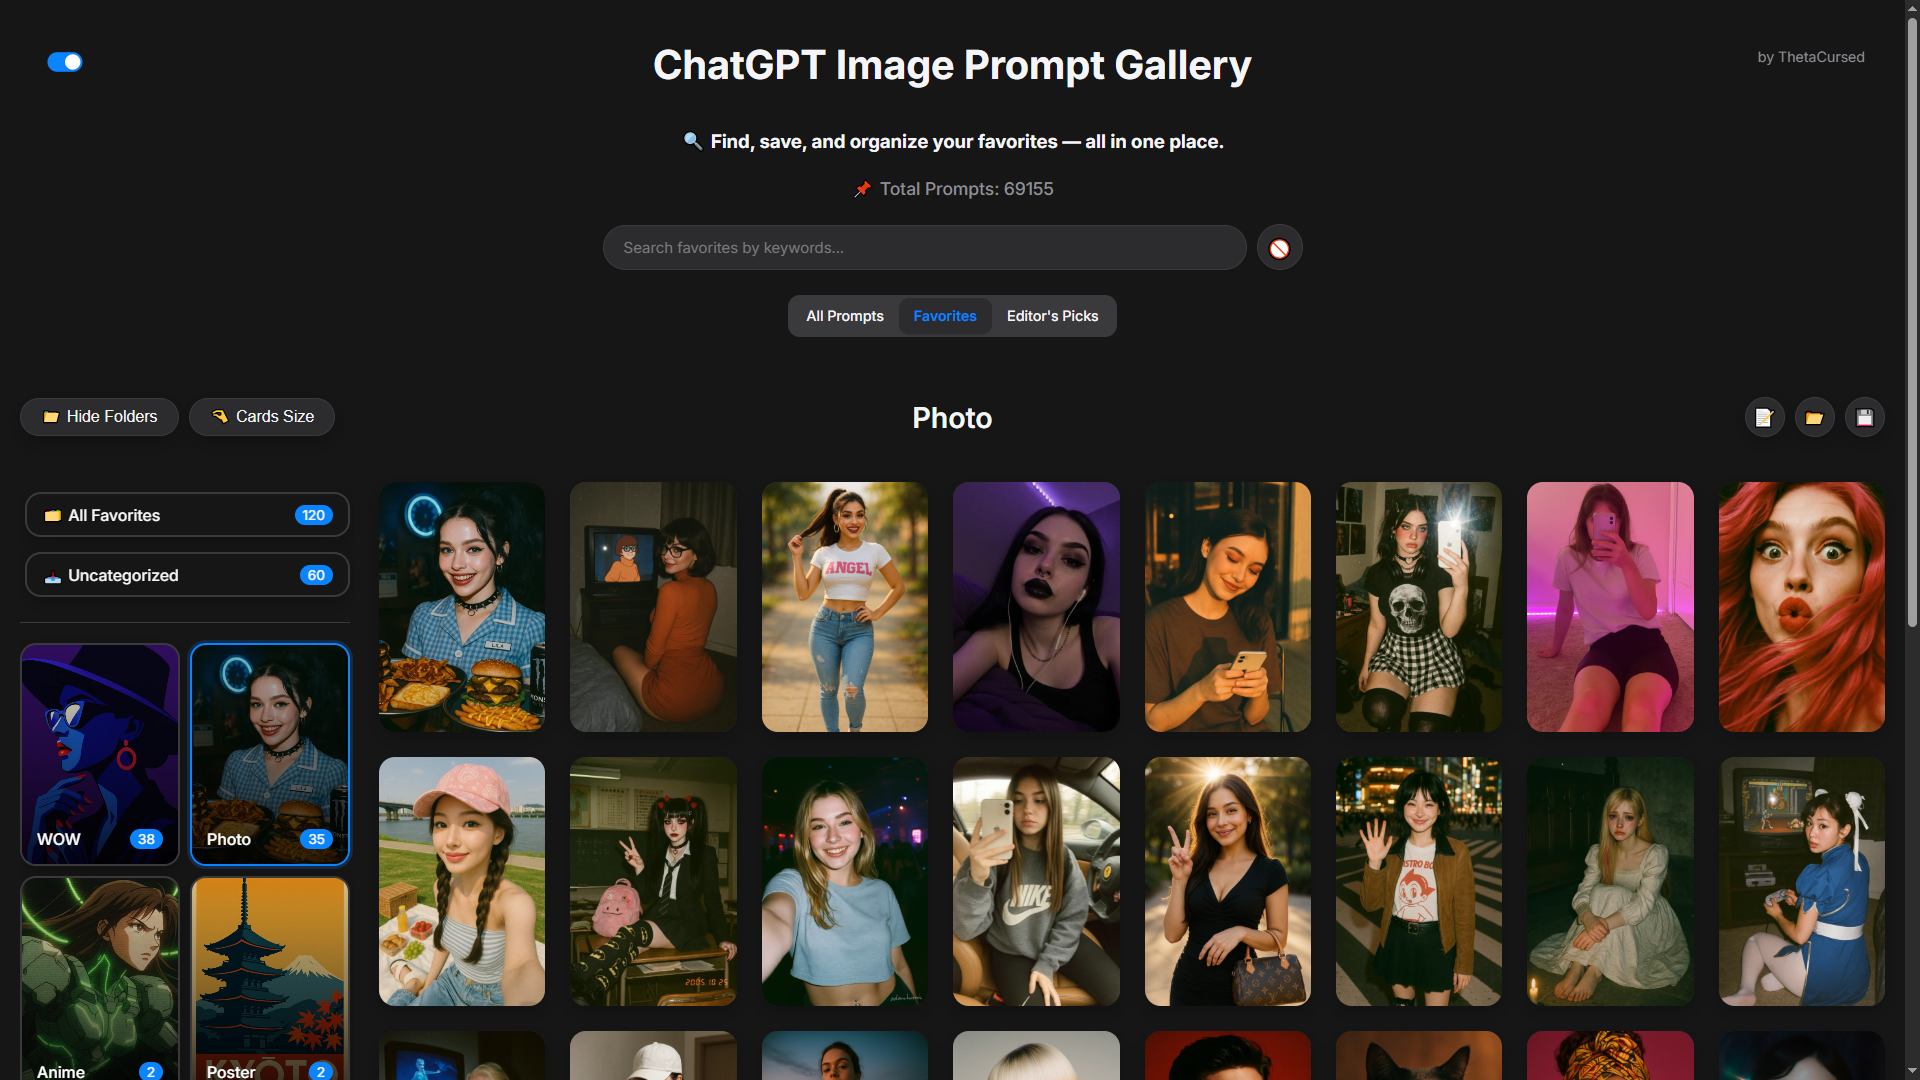Switch to the Editor's Picks tab
The height and width of the screenshot is (1080, 1920).
click(x=1052, y=316)
